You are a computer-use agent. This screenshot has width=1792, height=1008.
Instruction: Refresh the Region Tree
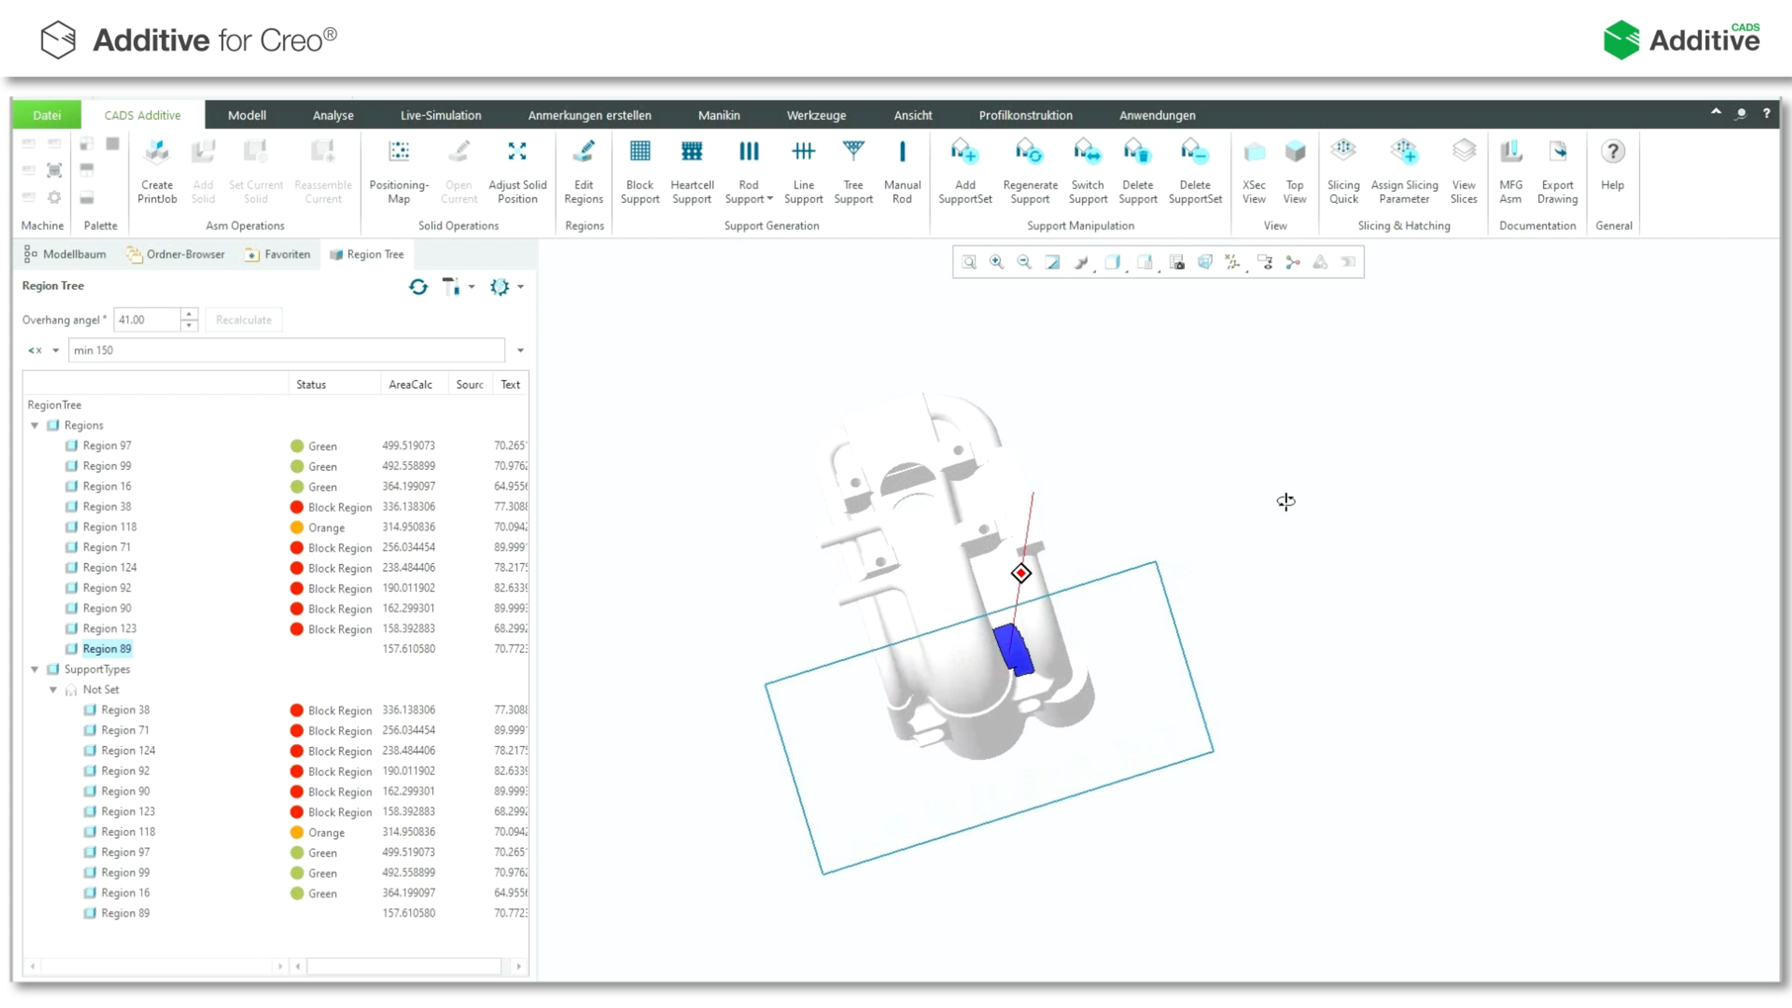(418, 287)
